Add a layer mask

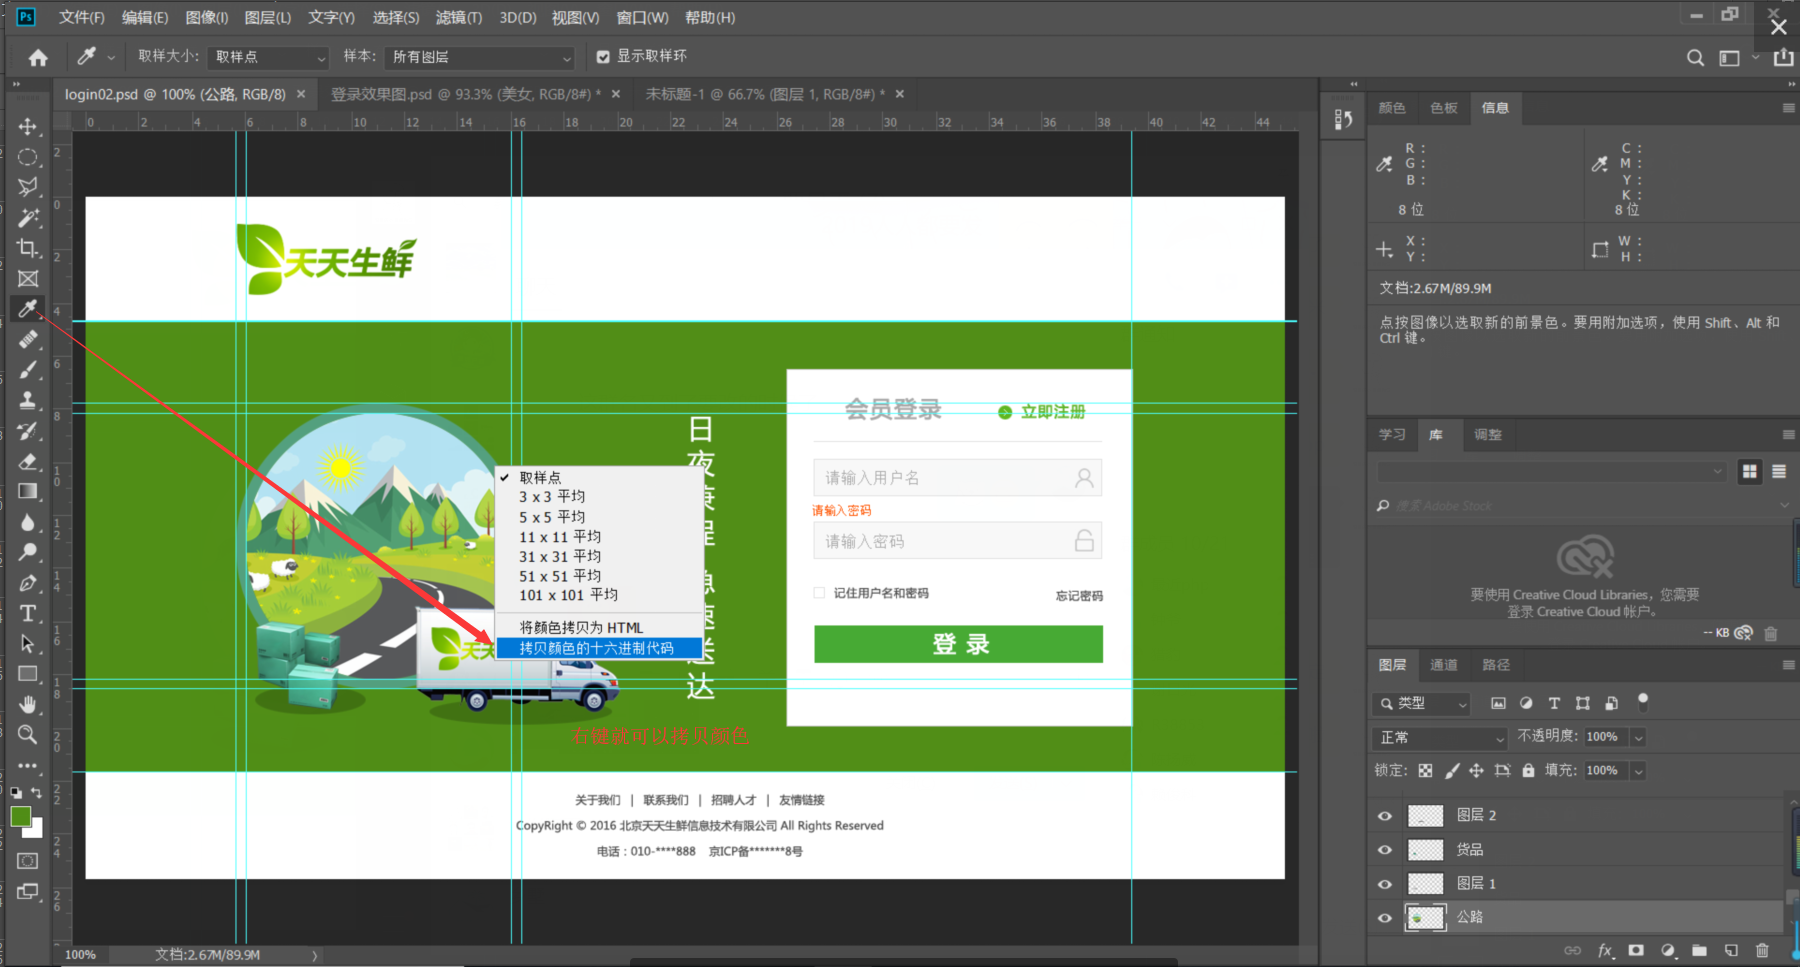pos(1636,951)
